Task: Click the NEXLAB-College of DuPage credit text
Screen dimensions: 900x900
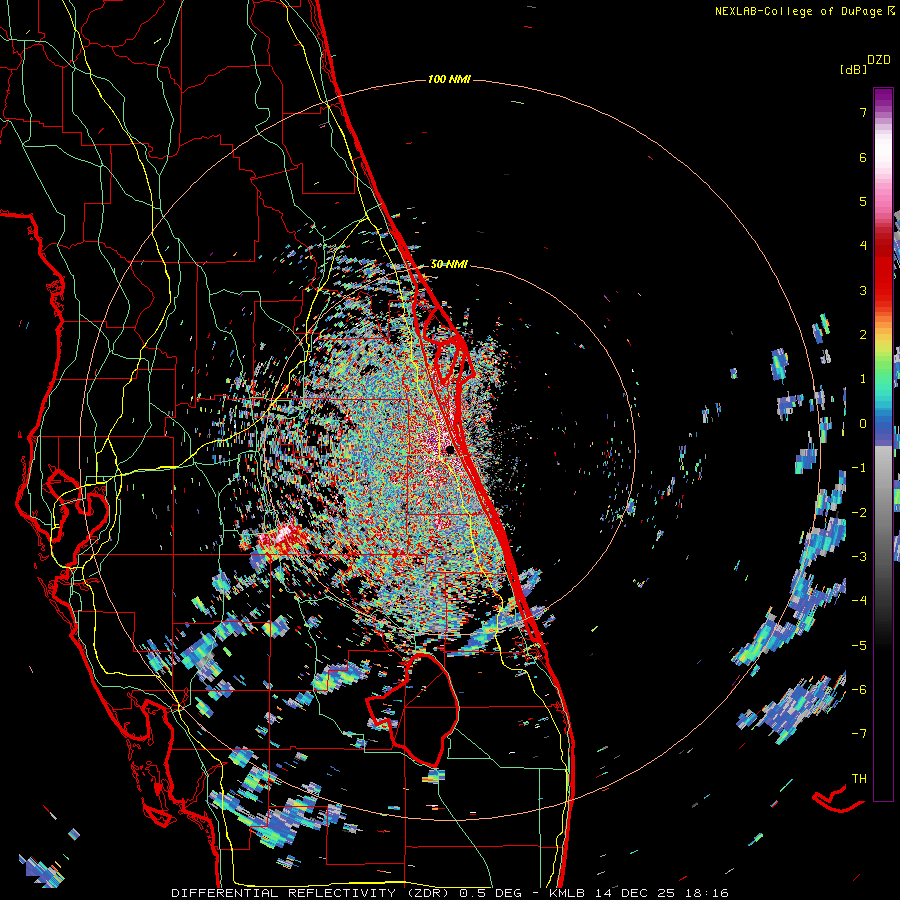Action: tap(805, 11)
